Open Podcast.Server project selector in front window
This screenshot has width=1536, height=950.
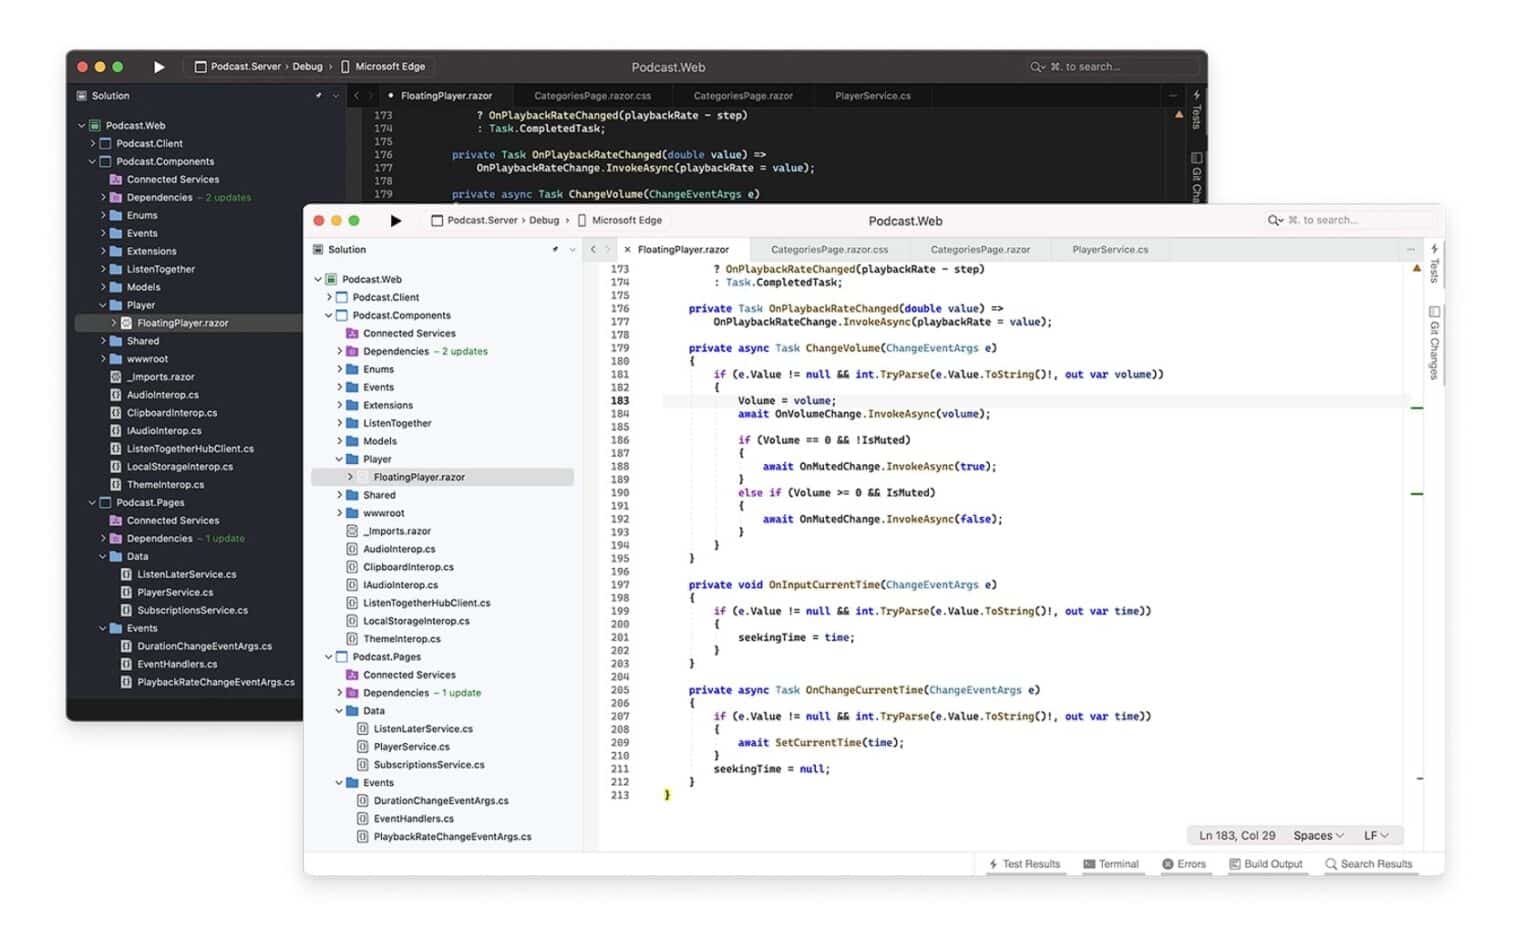[474, 221]
